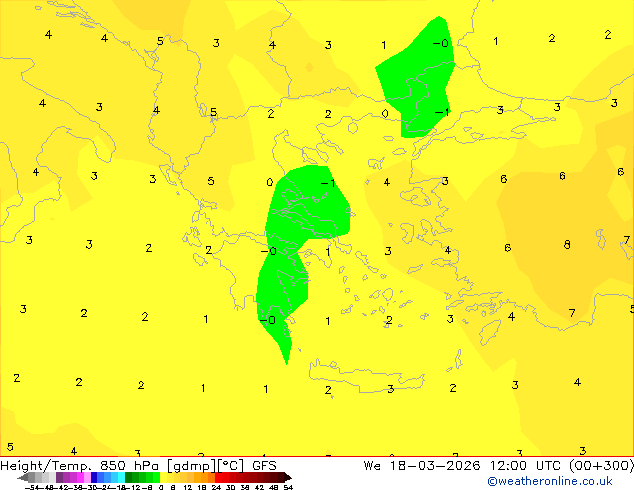
Task: Click the dark arrow cap ending the color scale
Action: click(x=288, y=477)
